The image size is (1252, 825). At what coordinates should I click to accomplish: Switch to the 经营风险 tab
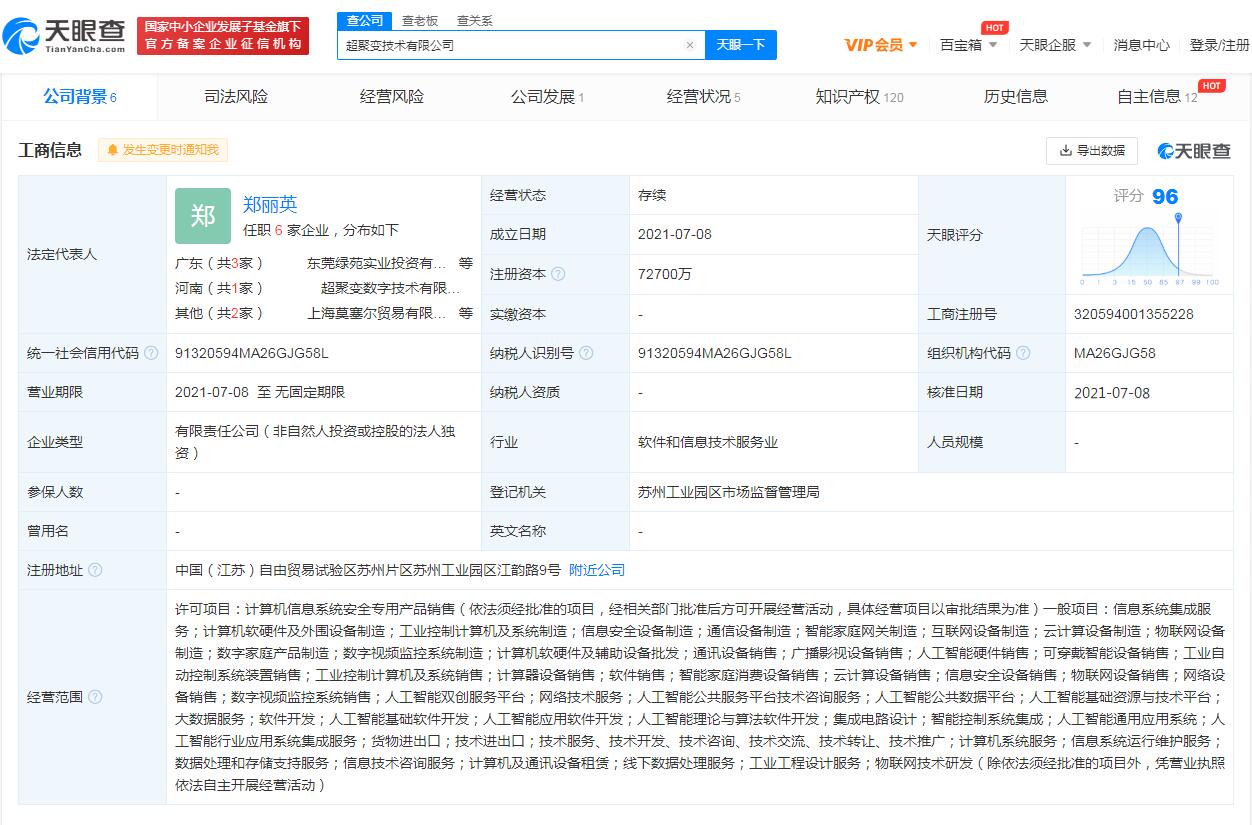point(392,97)
